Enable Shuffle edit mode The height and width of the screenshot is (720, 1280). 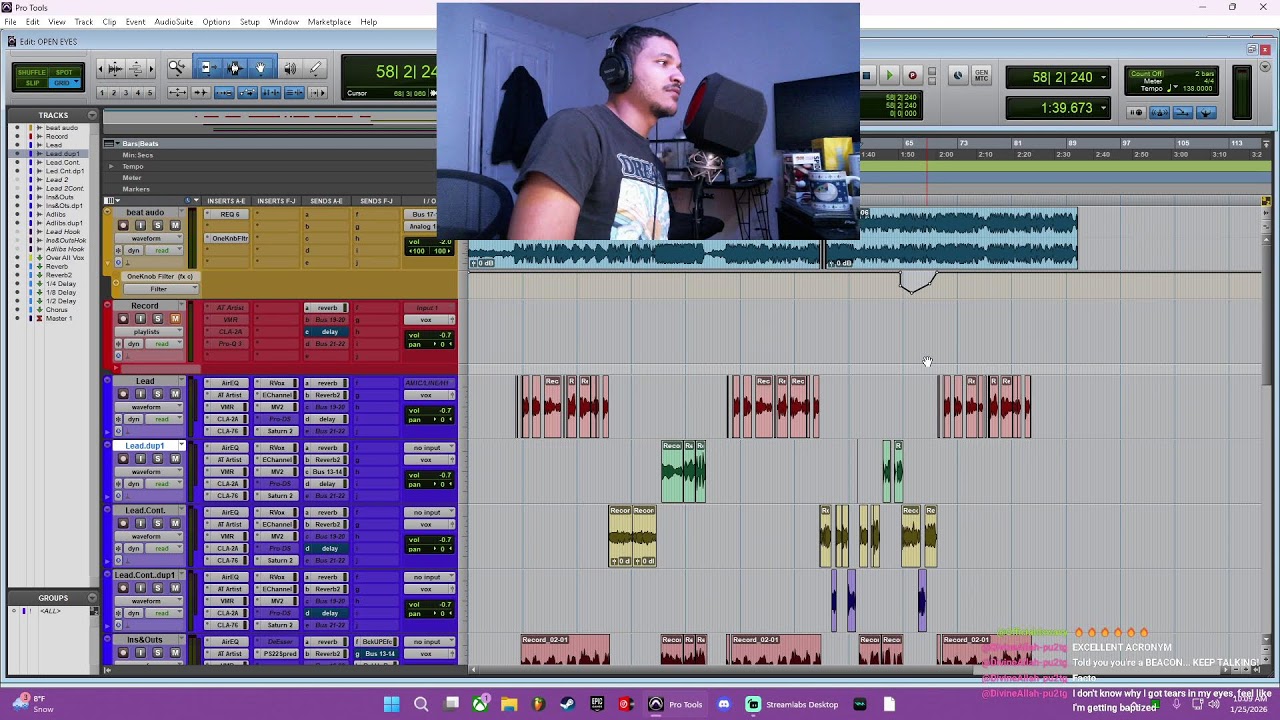point(32,72)
